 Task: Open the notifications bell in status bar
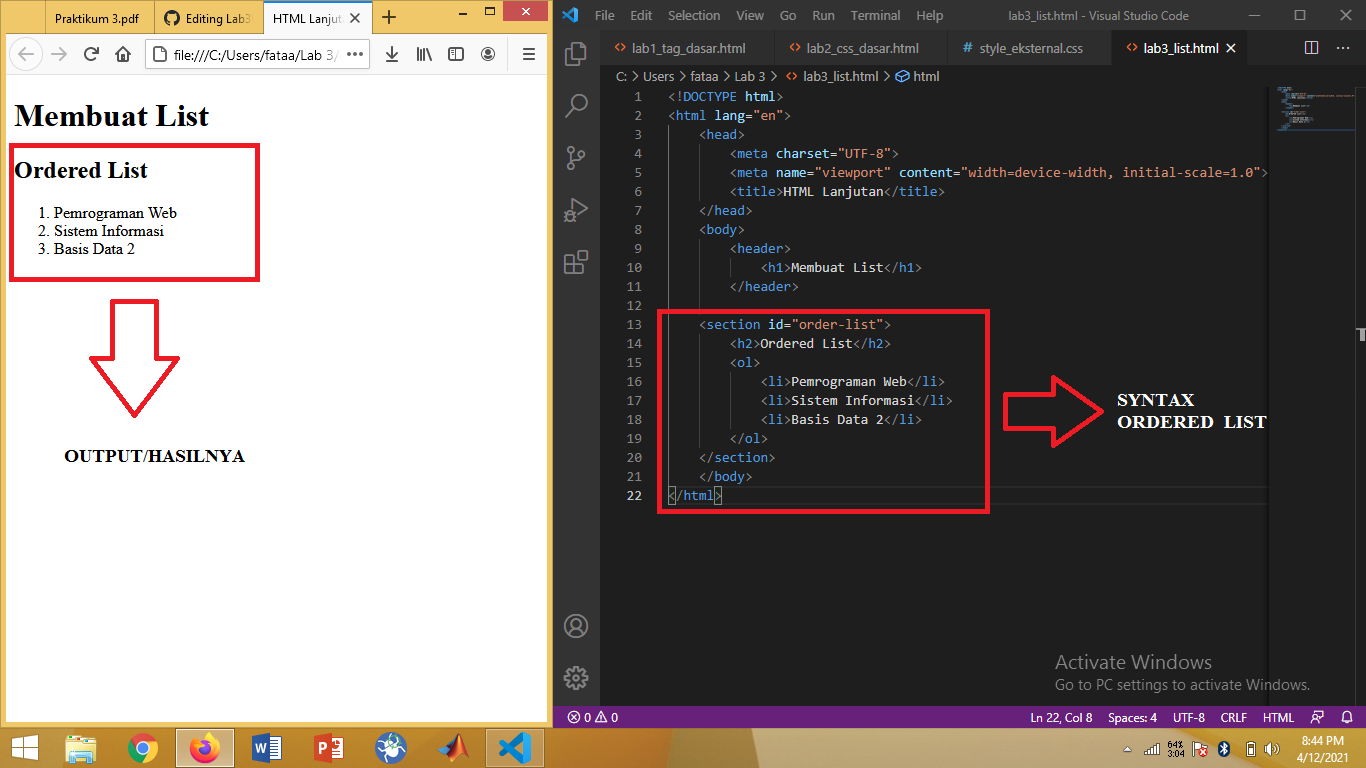click(1347, 717)
